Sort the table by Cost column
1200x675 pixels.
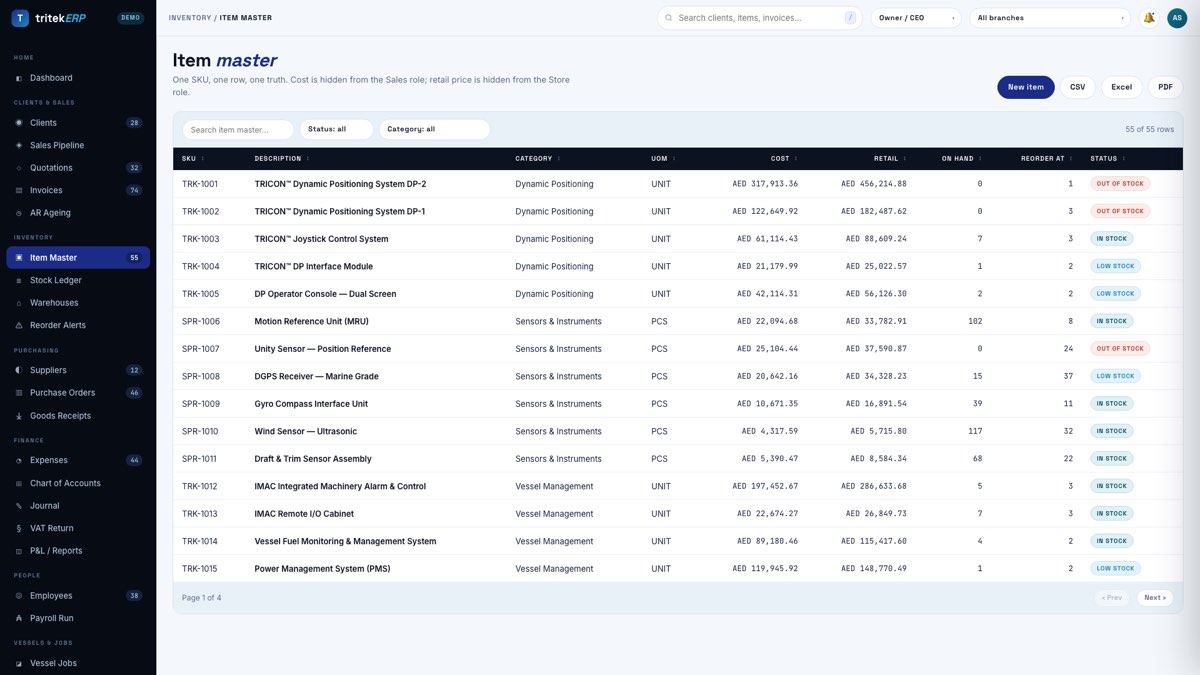784,159
